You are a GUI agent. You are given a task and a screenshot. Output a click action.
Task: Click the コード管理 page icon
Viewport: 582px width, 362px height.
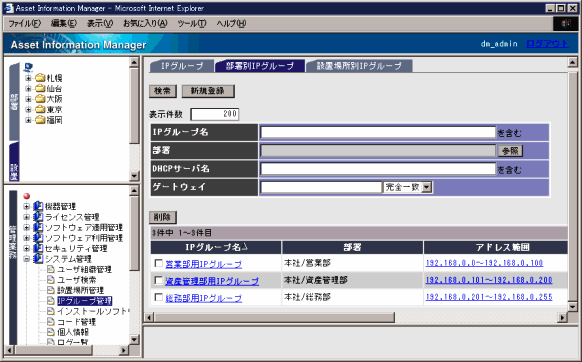(x=51, y=322)
